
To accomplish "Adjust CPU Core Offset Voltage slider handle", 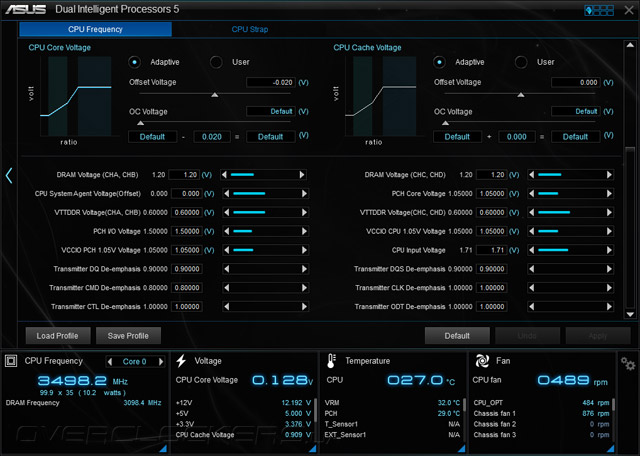I will click(x=215, y=95).
